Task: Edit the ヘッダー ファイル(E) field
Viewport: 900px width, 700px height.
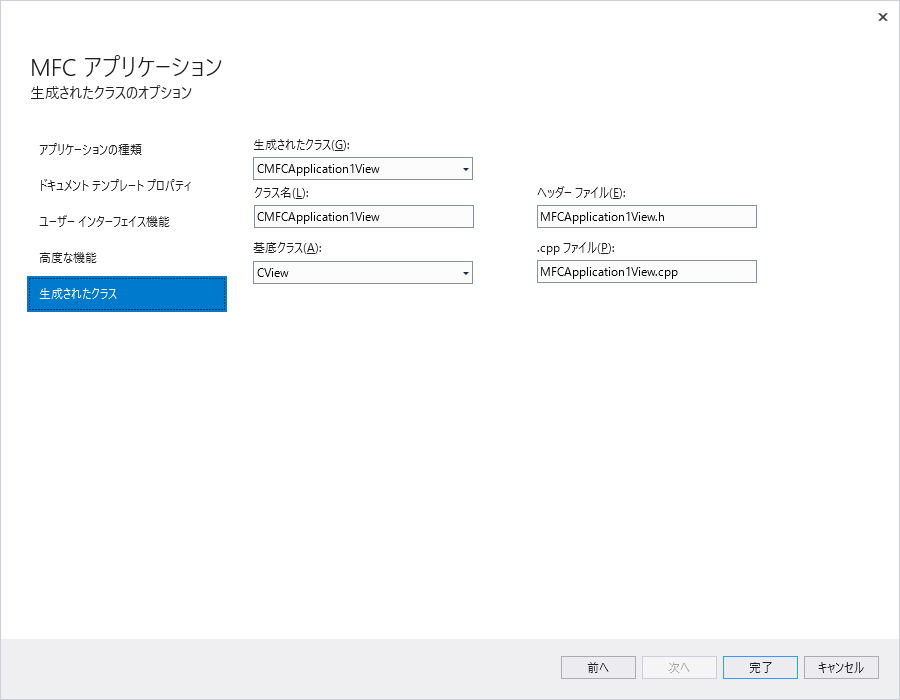Action: [x=646, y=216]
